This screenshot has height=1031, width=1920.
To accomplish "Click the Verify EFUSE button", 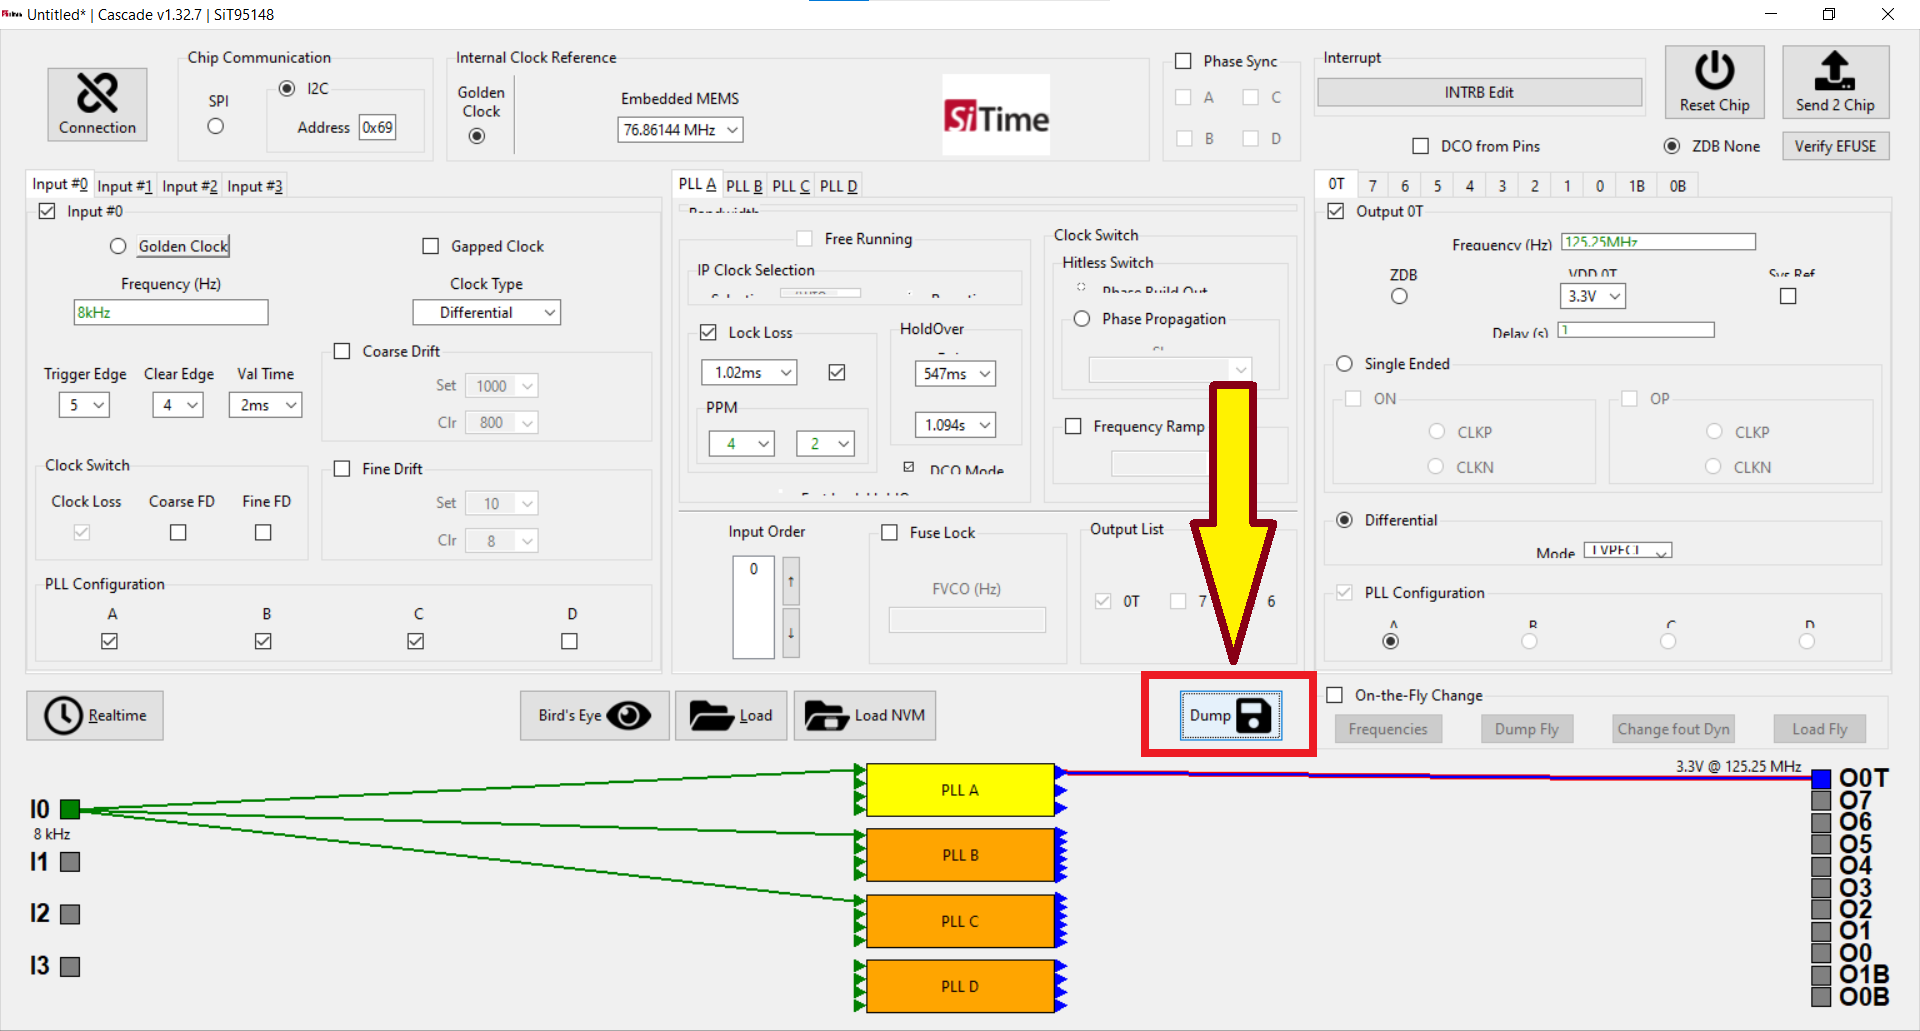I will [1835, 146].
